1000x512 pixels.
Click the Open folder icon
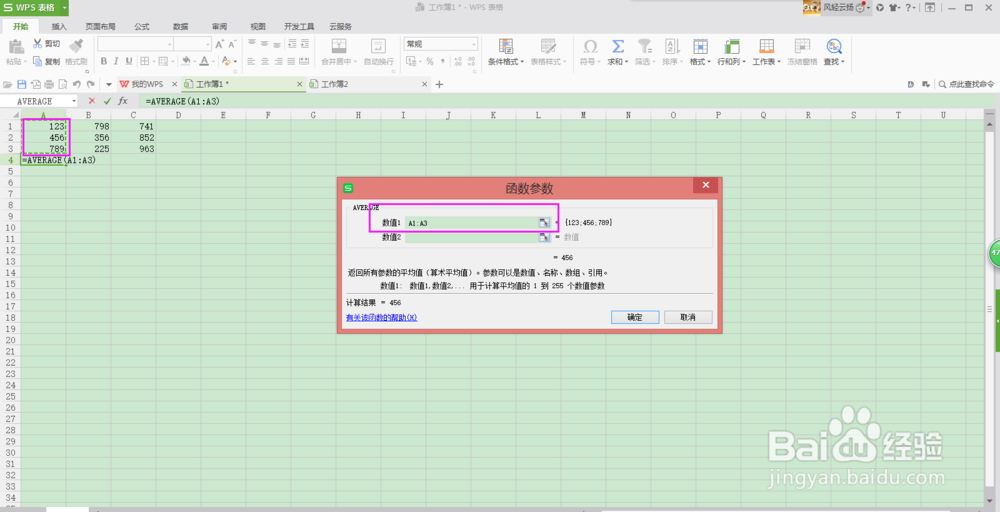pyautogui.click(x=8, y=84)
